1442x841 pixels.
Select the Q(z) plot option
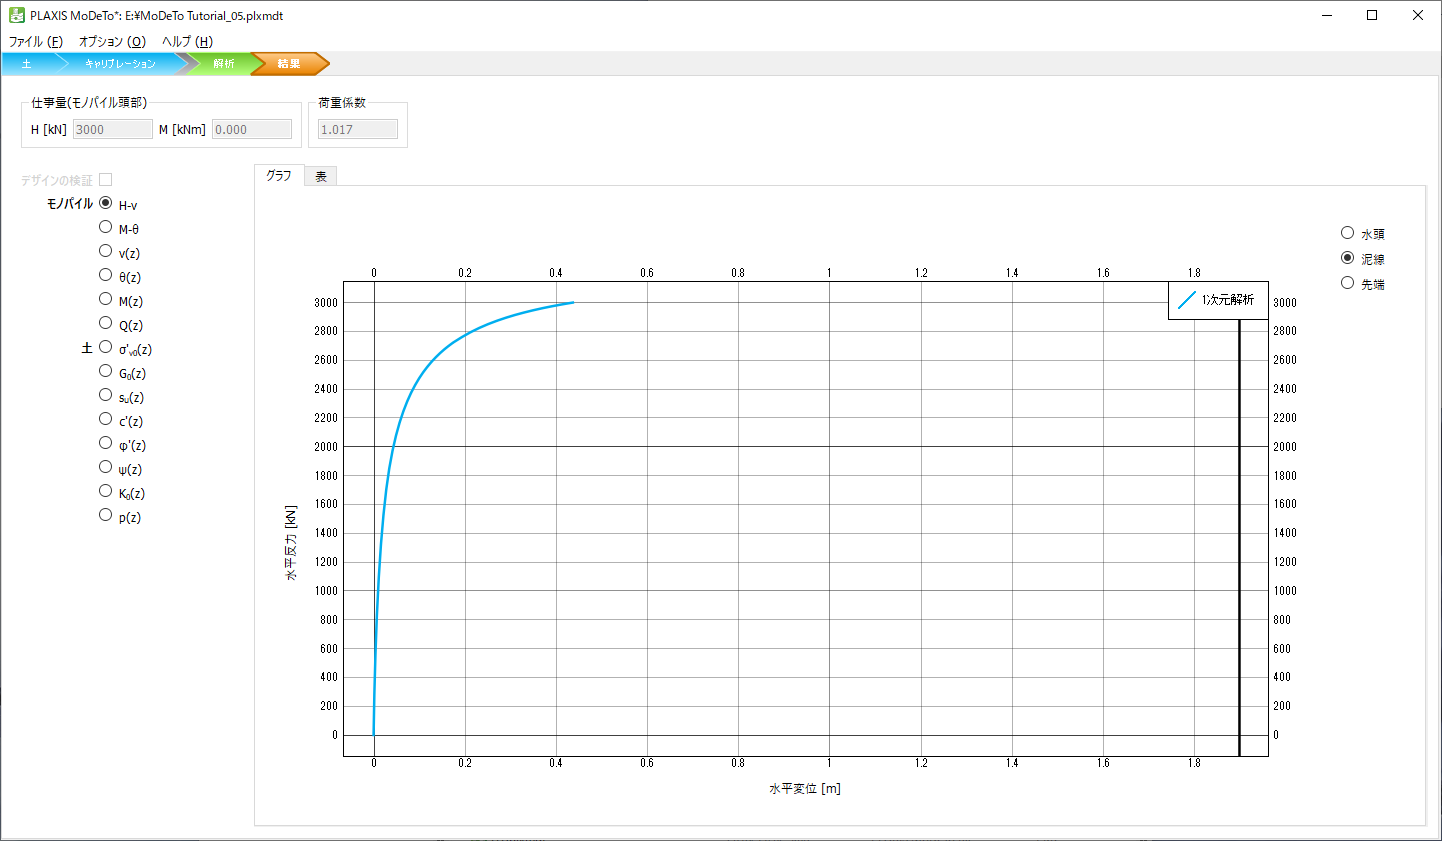click(106, 324)
